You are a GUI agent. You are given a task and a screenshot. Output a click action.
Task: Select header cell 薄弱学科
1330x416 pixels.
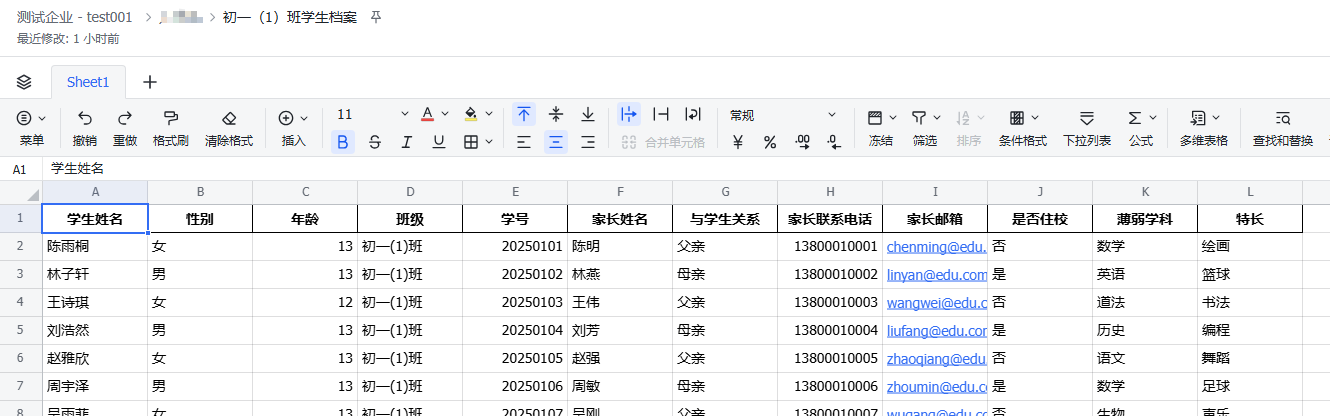click(1145, 219)
